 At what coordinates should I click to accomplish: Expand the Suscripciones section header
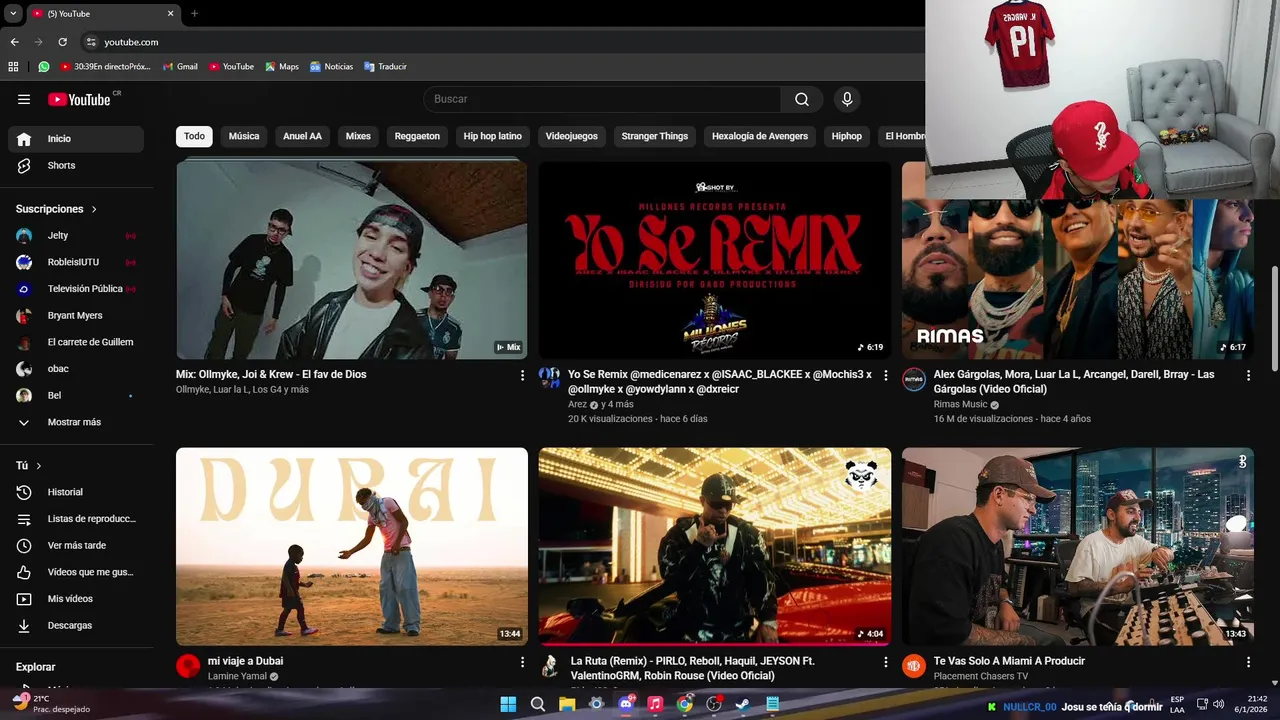click(57, 209)
